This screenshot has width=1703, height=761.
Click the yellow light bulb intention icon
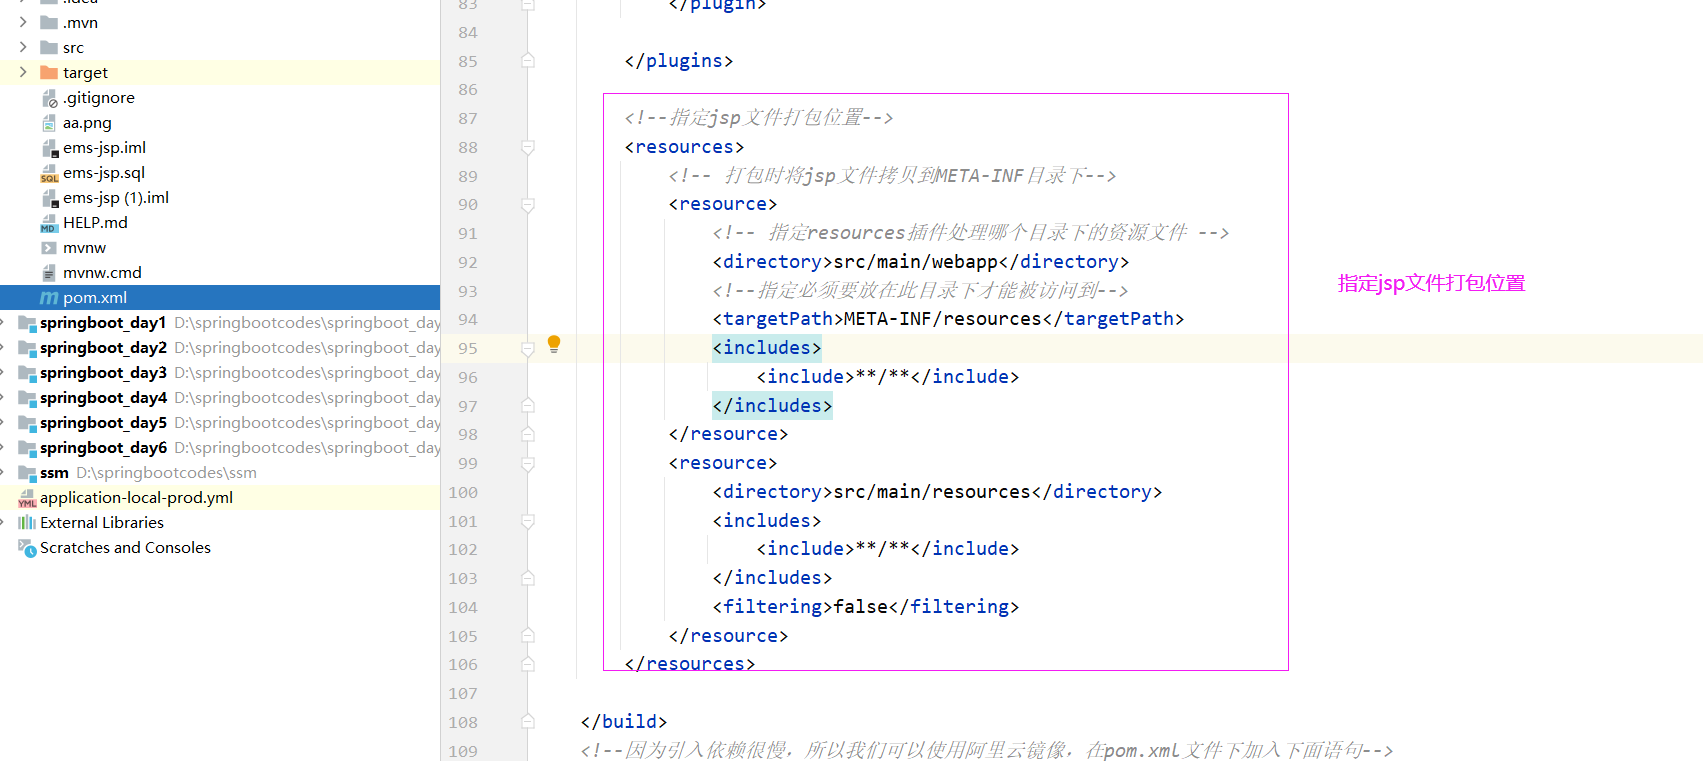(x=554, y=345)
